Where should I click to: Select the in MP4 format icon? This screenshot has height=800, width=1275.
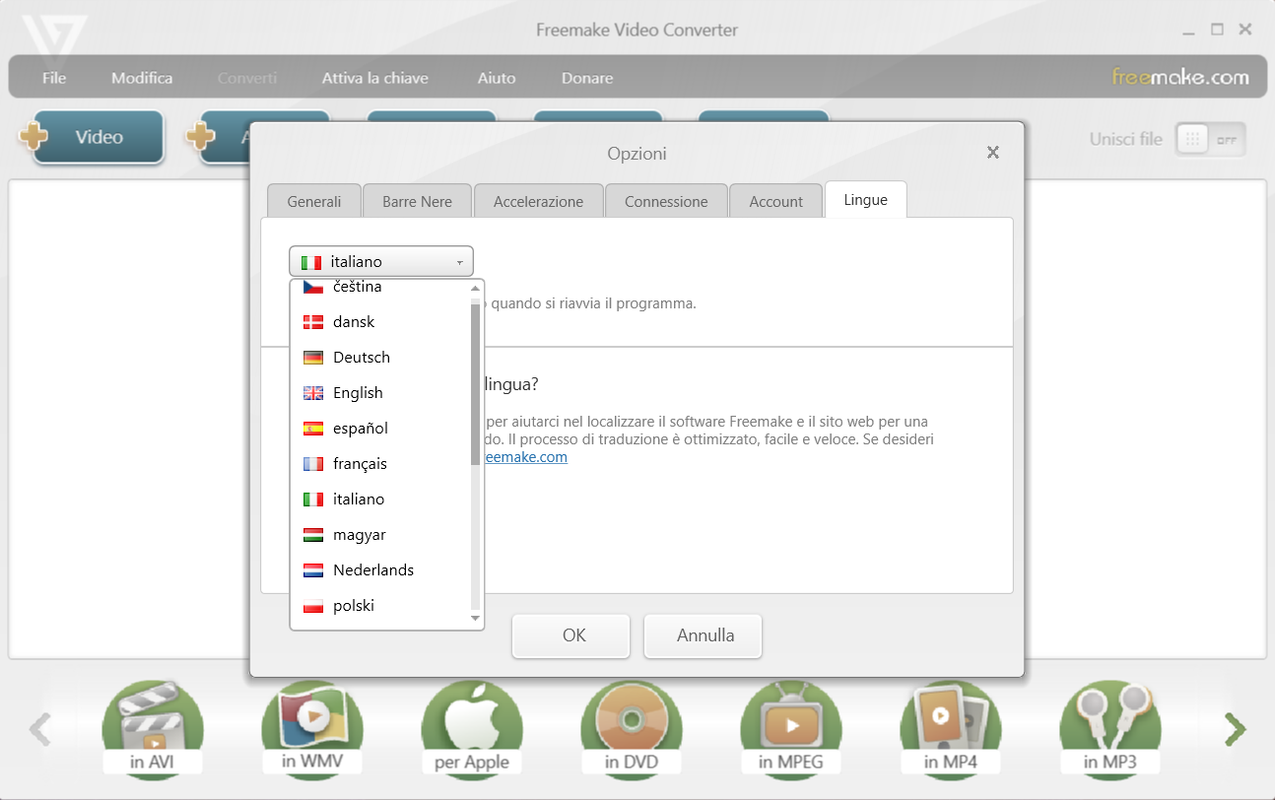click(x=951, y=728)
